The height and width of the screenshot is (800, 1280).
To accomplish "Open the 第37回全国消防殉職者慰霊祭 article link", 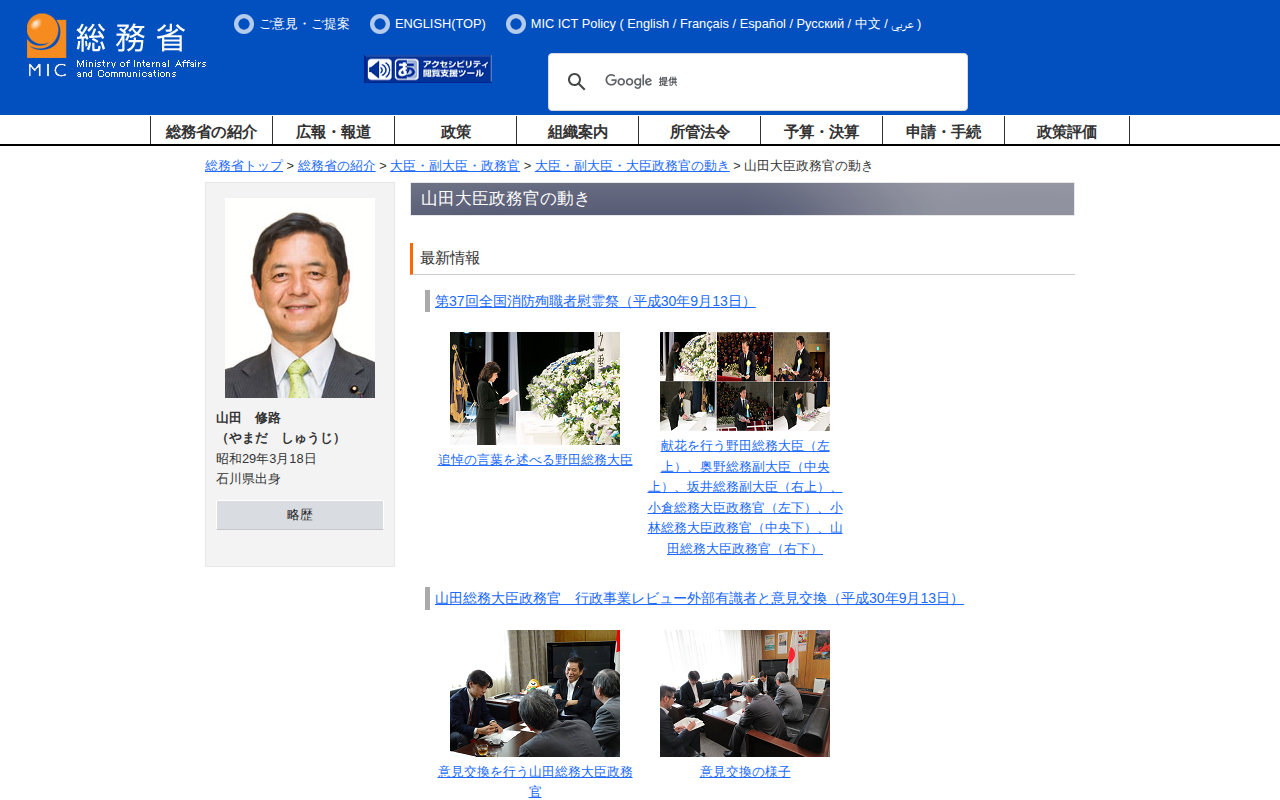I will (595, 301).
